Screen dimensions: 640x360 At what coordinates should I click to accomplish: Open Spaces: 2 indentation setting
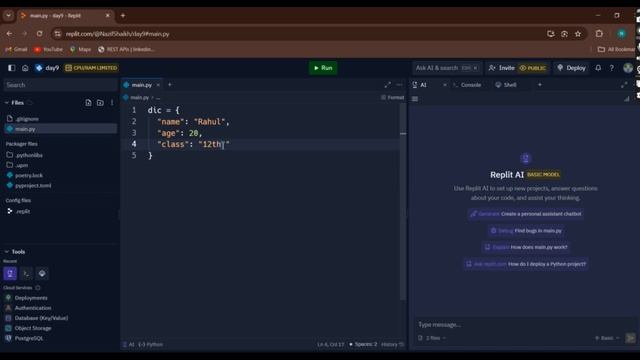363,344
